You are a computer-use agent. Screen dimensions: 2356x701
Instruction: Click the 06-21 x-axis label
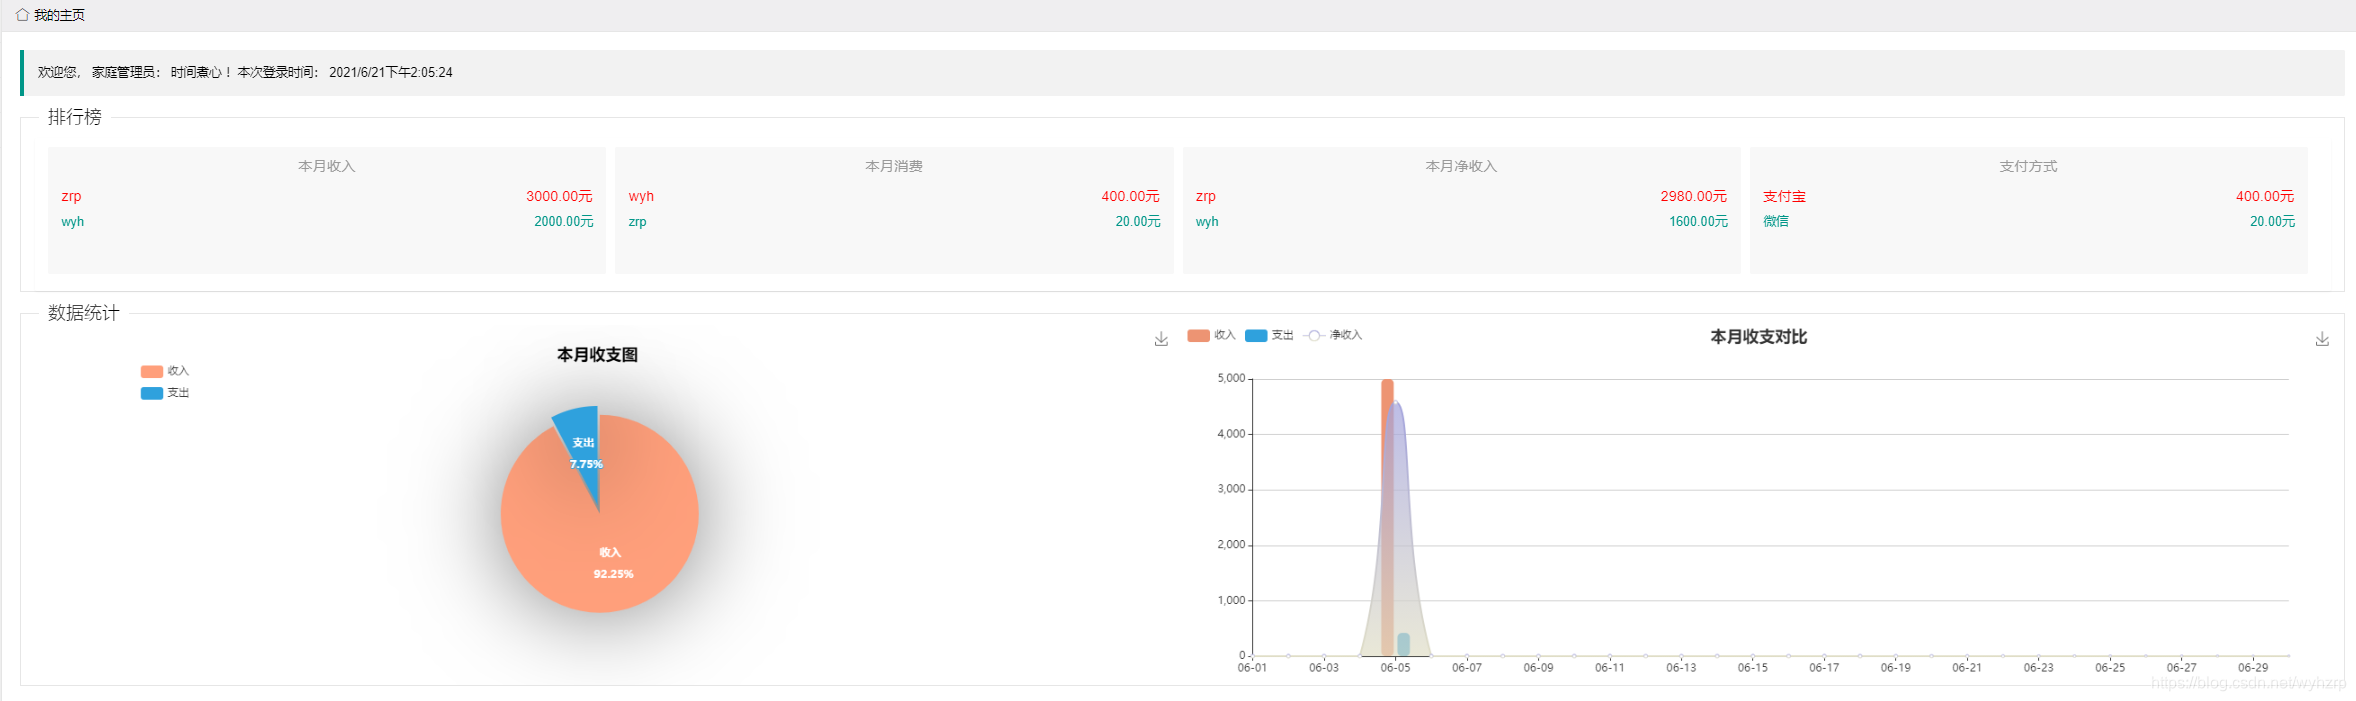pyautogui.click(x=1967, y=667)
